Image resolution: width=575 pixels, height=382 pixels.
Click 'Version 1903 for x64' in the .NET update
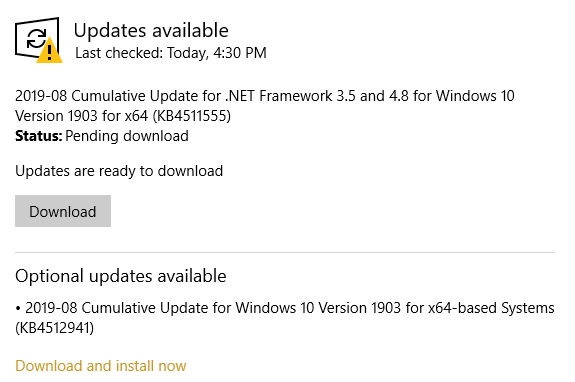tap(81, 116)
